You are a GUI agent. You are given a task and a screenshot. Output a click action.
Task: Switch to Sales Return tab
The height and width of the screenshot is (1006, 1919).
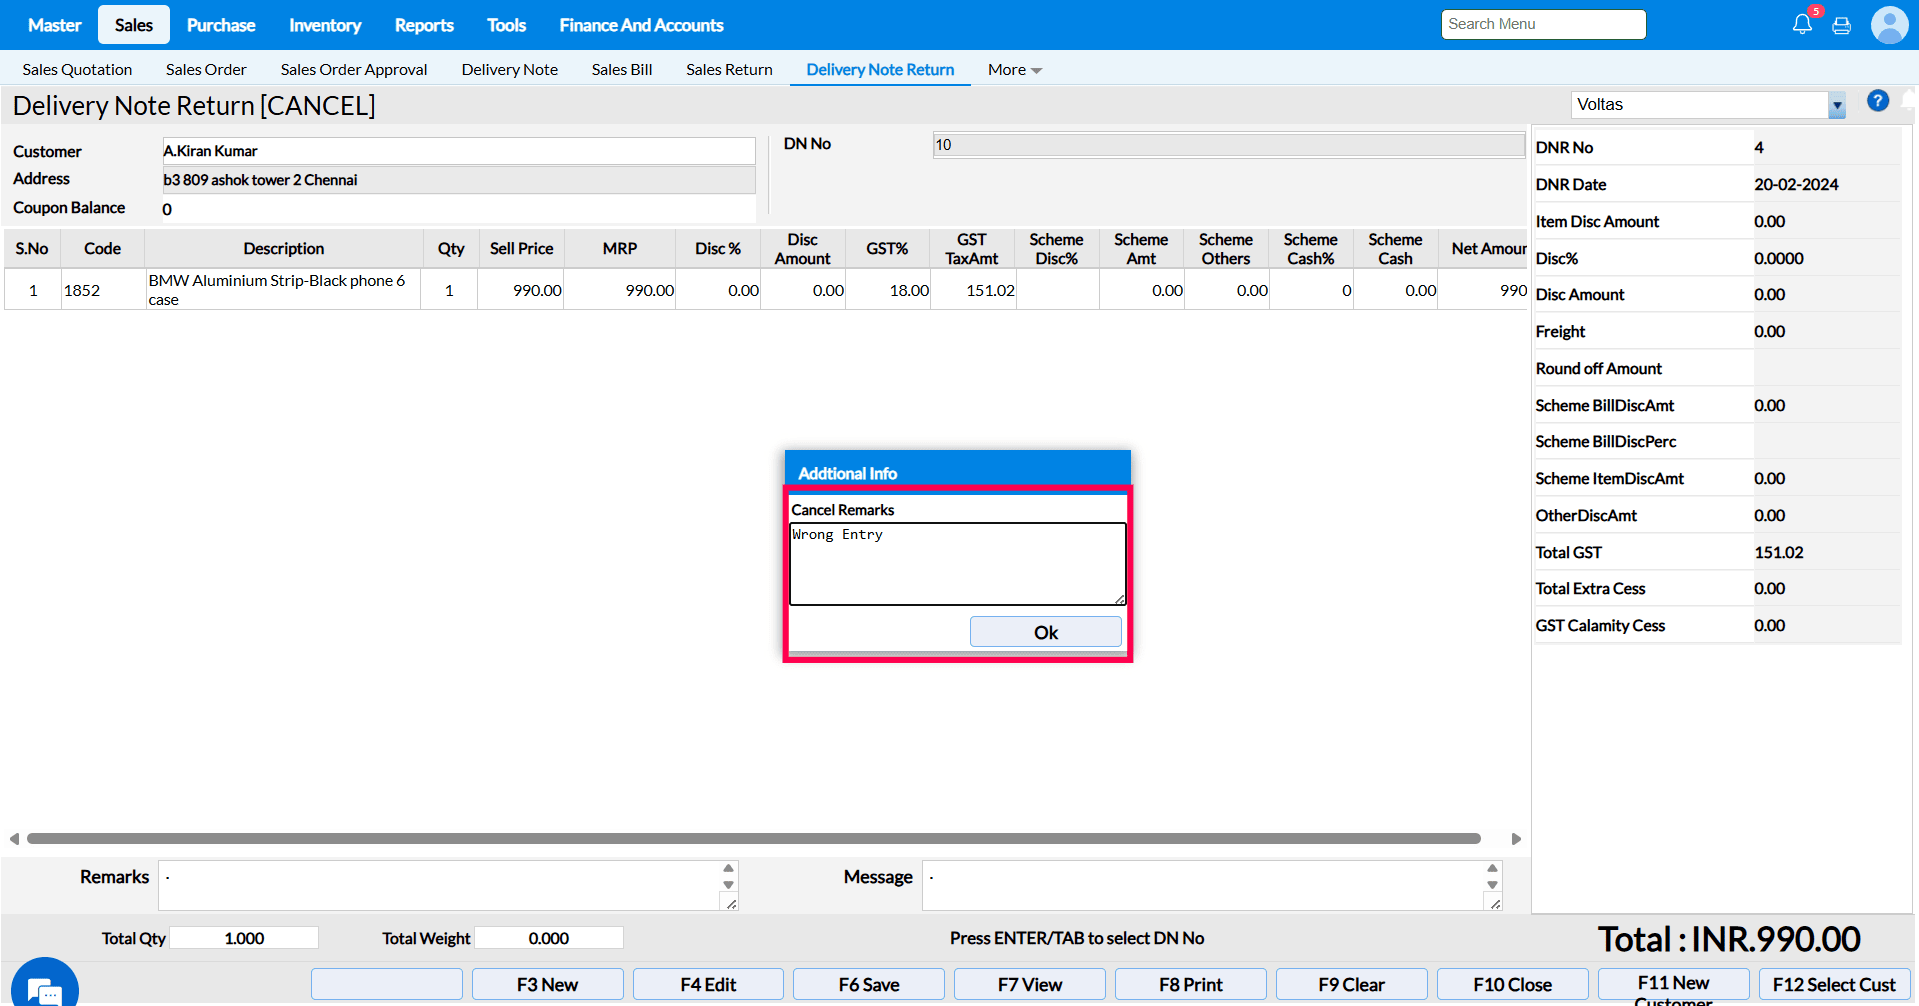click(729, 70)
